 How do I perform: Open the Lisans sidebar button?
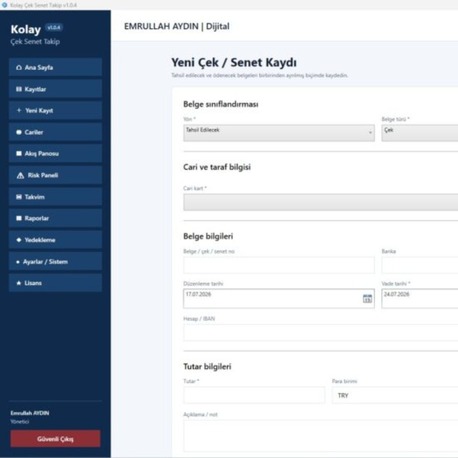pos(56,283)
